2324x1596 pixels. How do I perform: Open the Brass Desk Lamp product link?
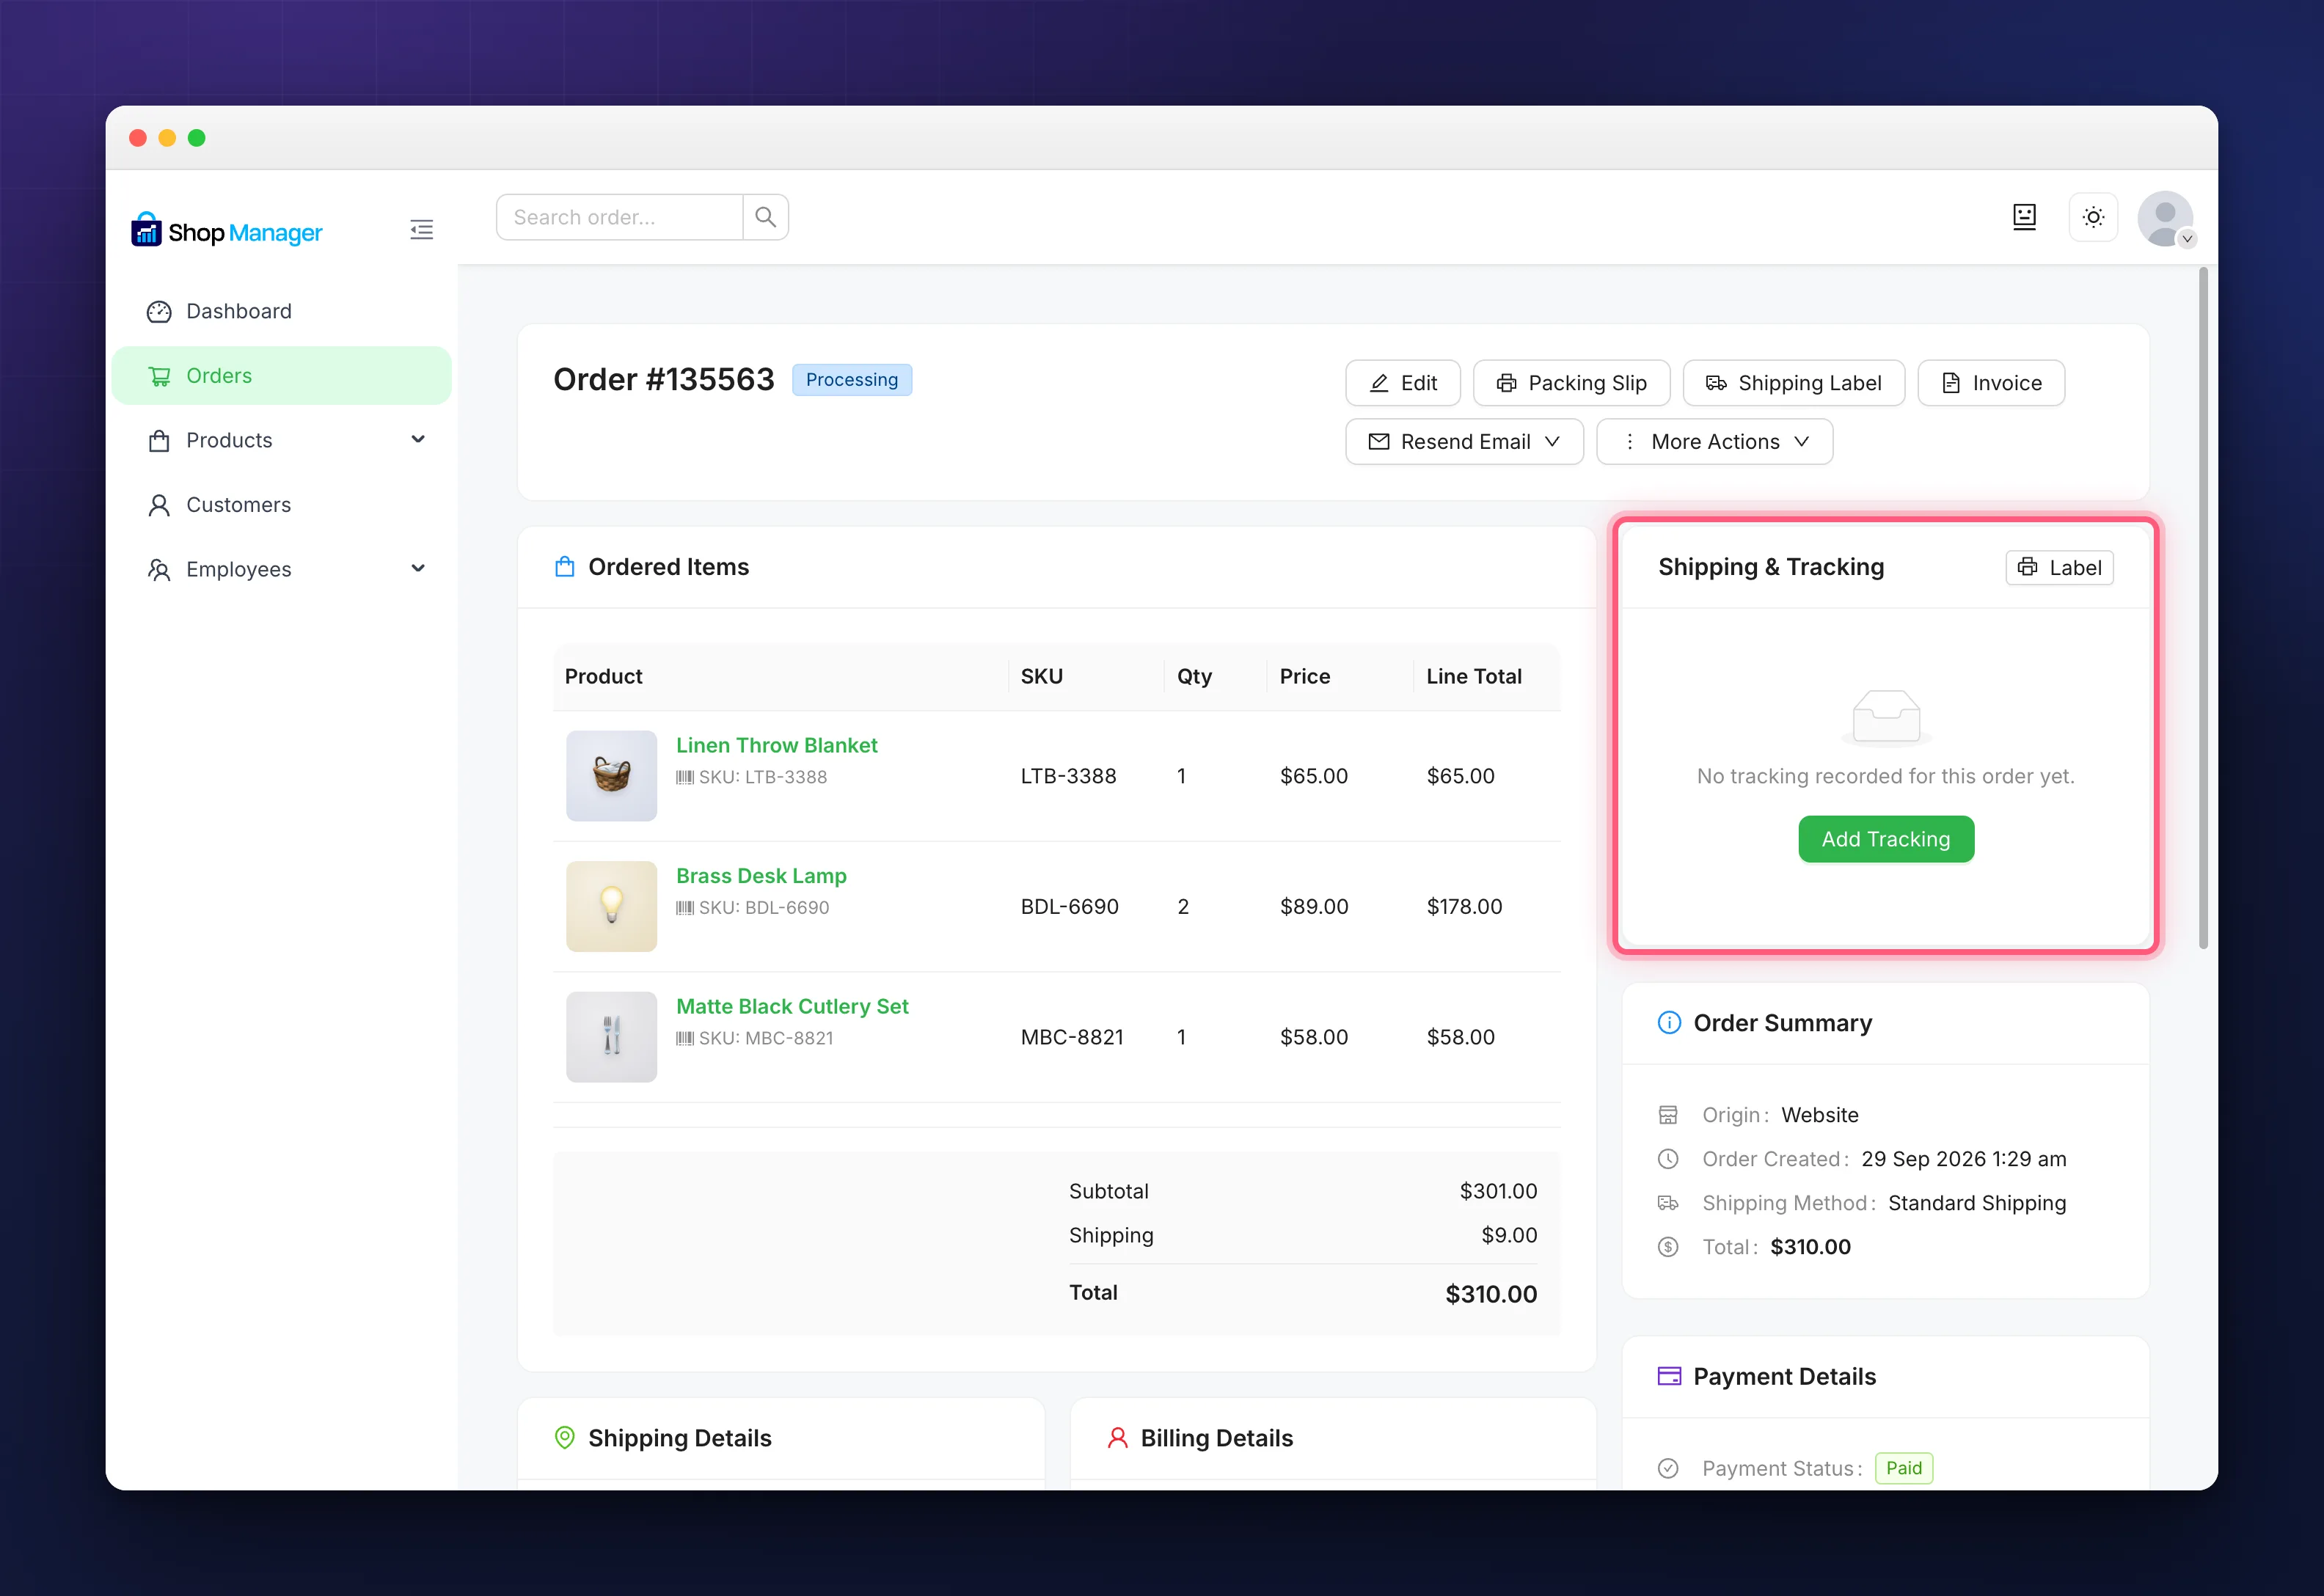click(761, 876)
